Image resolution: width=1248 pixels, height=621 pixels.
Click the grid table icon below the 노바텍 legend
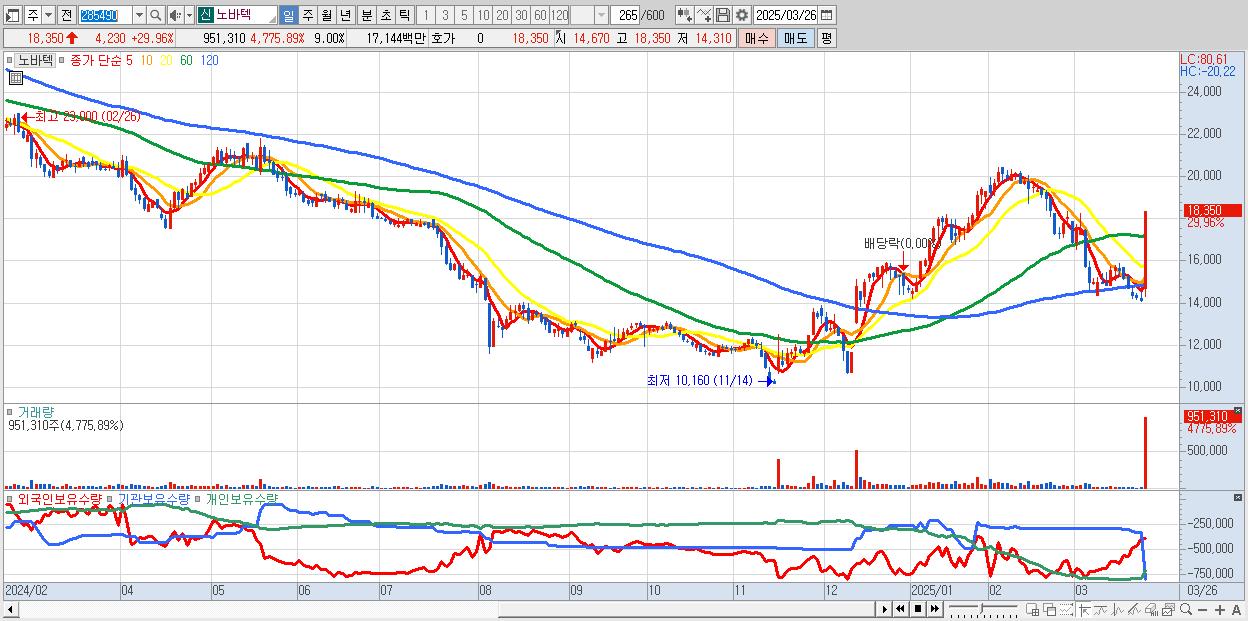pyautogui.click(x=15, y=77)
